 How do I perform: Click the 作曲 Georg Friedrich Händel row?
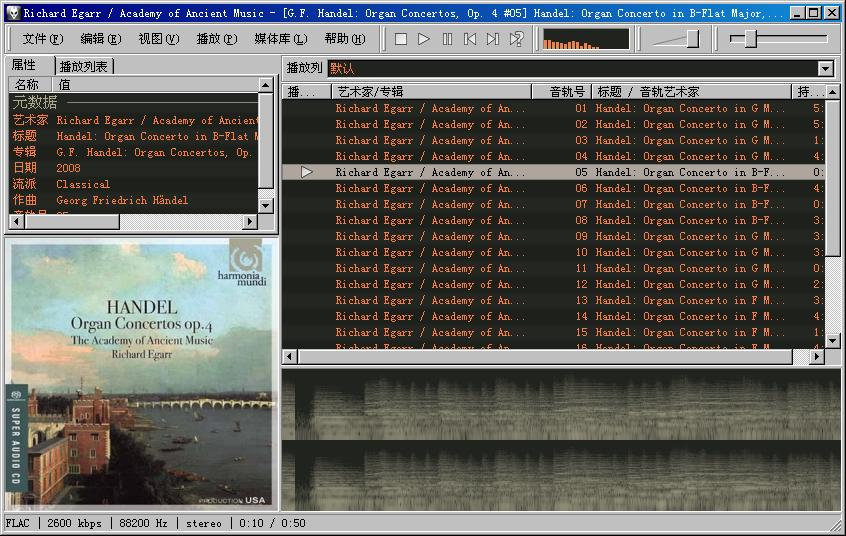(134, 200)
